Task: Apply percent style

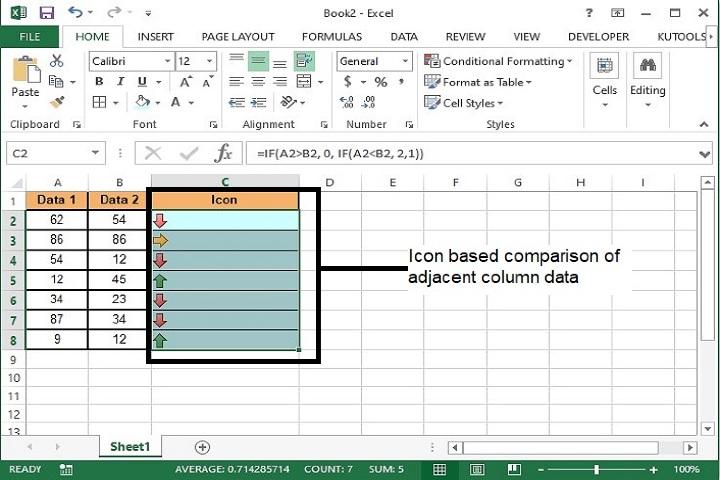Action: pyautogui.click(x=380, y=82)
